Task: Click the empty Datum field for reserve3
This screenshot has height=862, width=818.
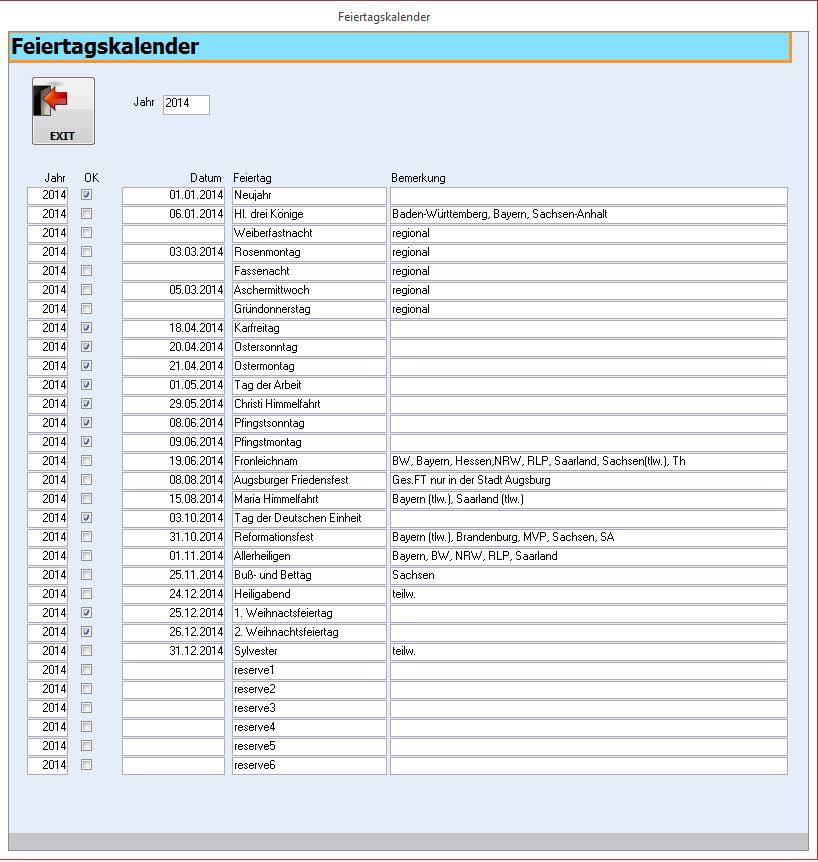Action: tap(174, 709)
